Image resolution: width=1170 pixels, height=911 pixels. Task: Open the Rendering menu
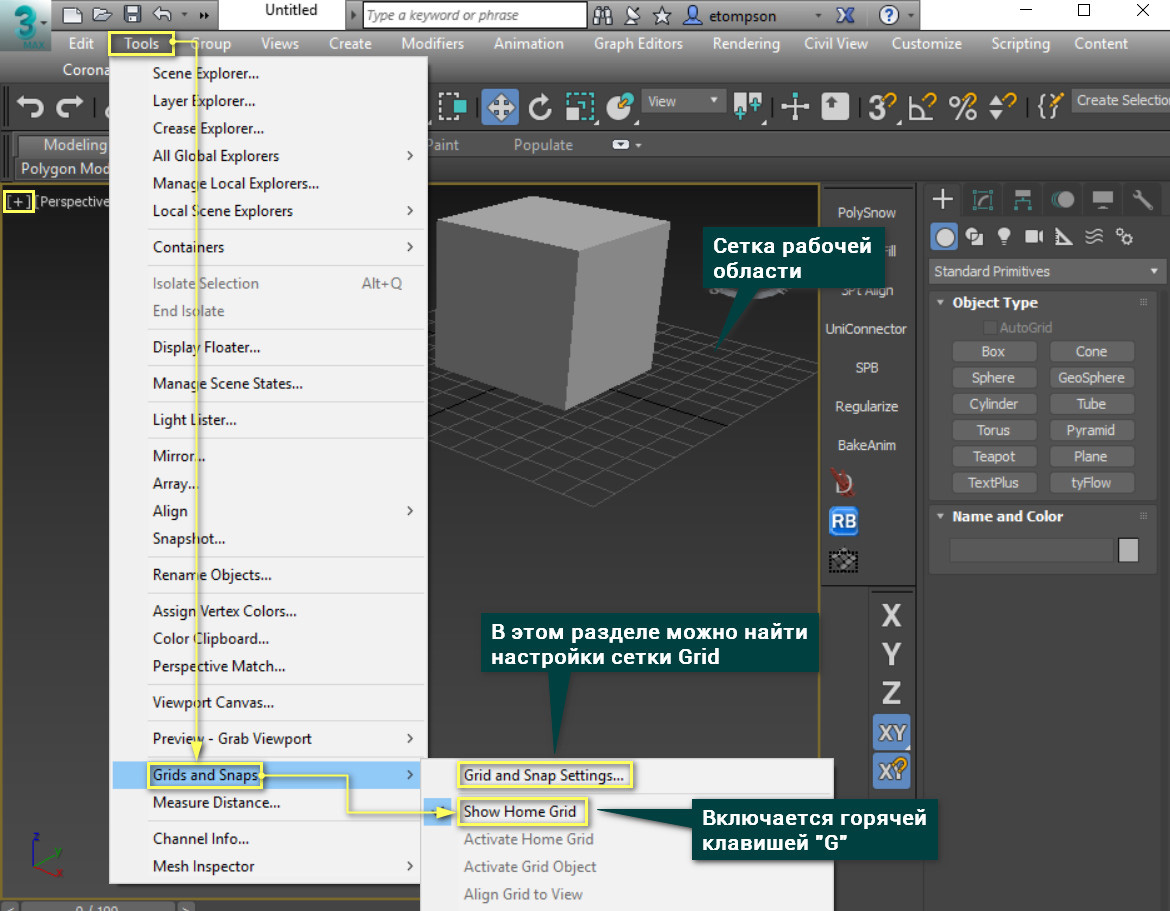coord(745,44)
